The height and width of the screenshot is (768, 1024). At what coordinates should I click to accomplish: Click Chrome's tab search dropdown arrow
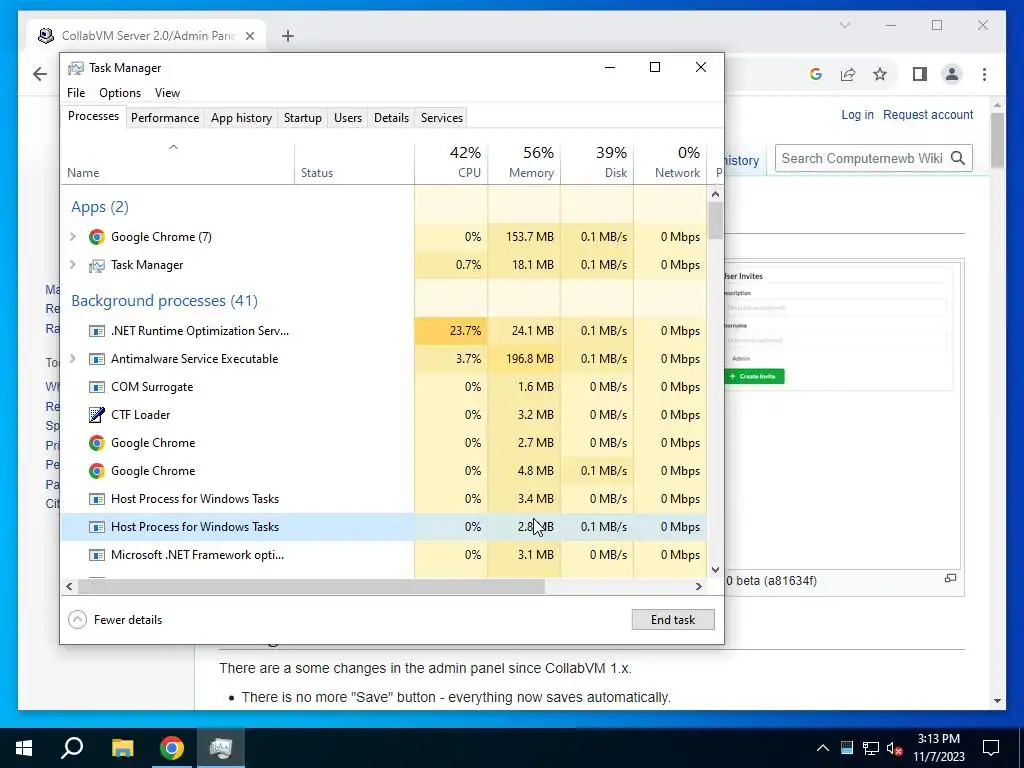click(844, 25)
